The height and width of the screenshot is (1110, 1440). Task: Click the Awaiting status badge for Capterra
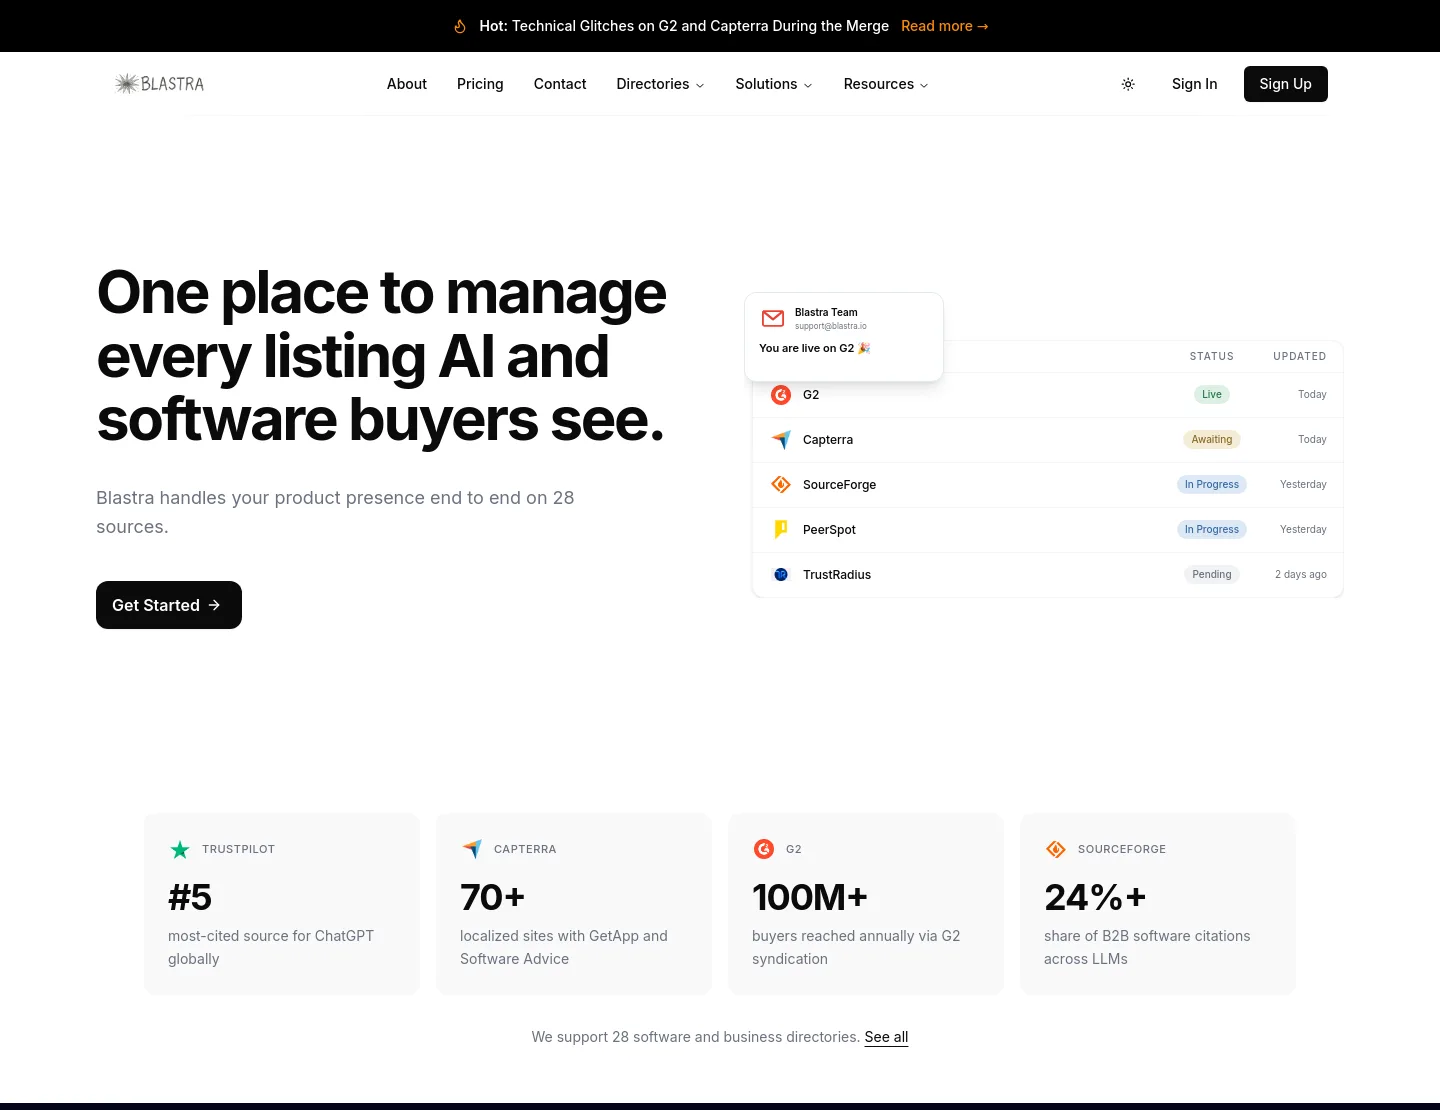(x=1212, y=440)
